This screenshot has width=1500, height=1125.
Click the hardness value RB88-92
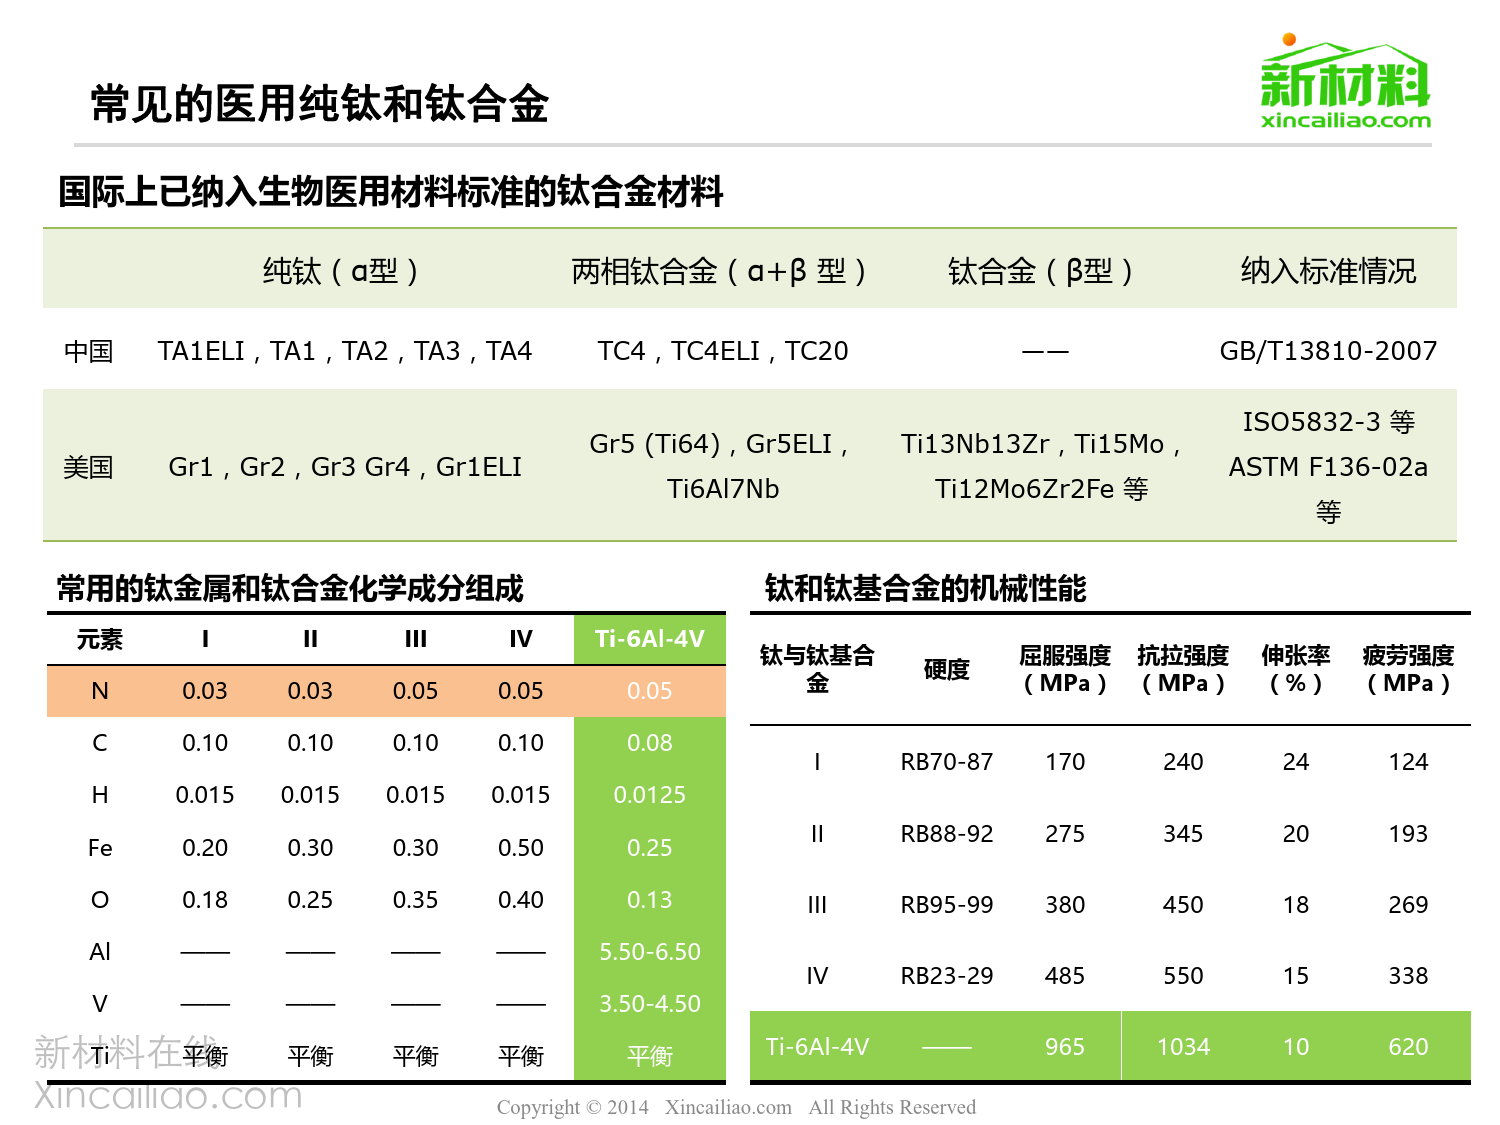[947, 834]
